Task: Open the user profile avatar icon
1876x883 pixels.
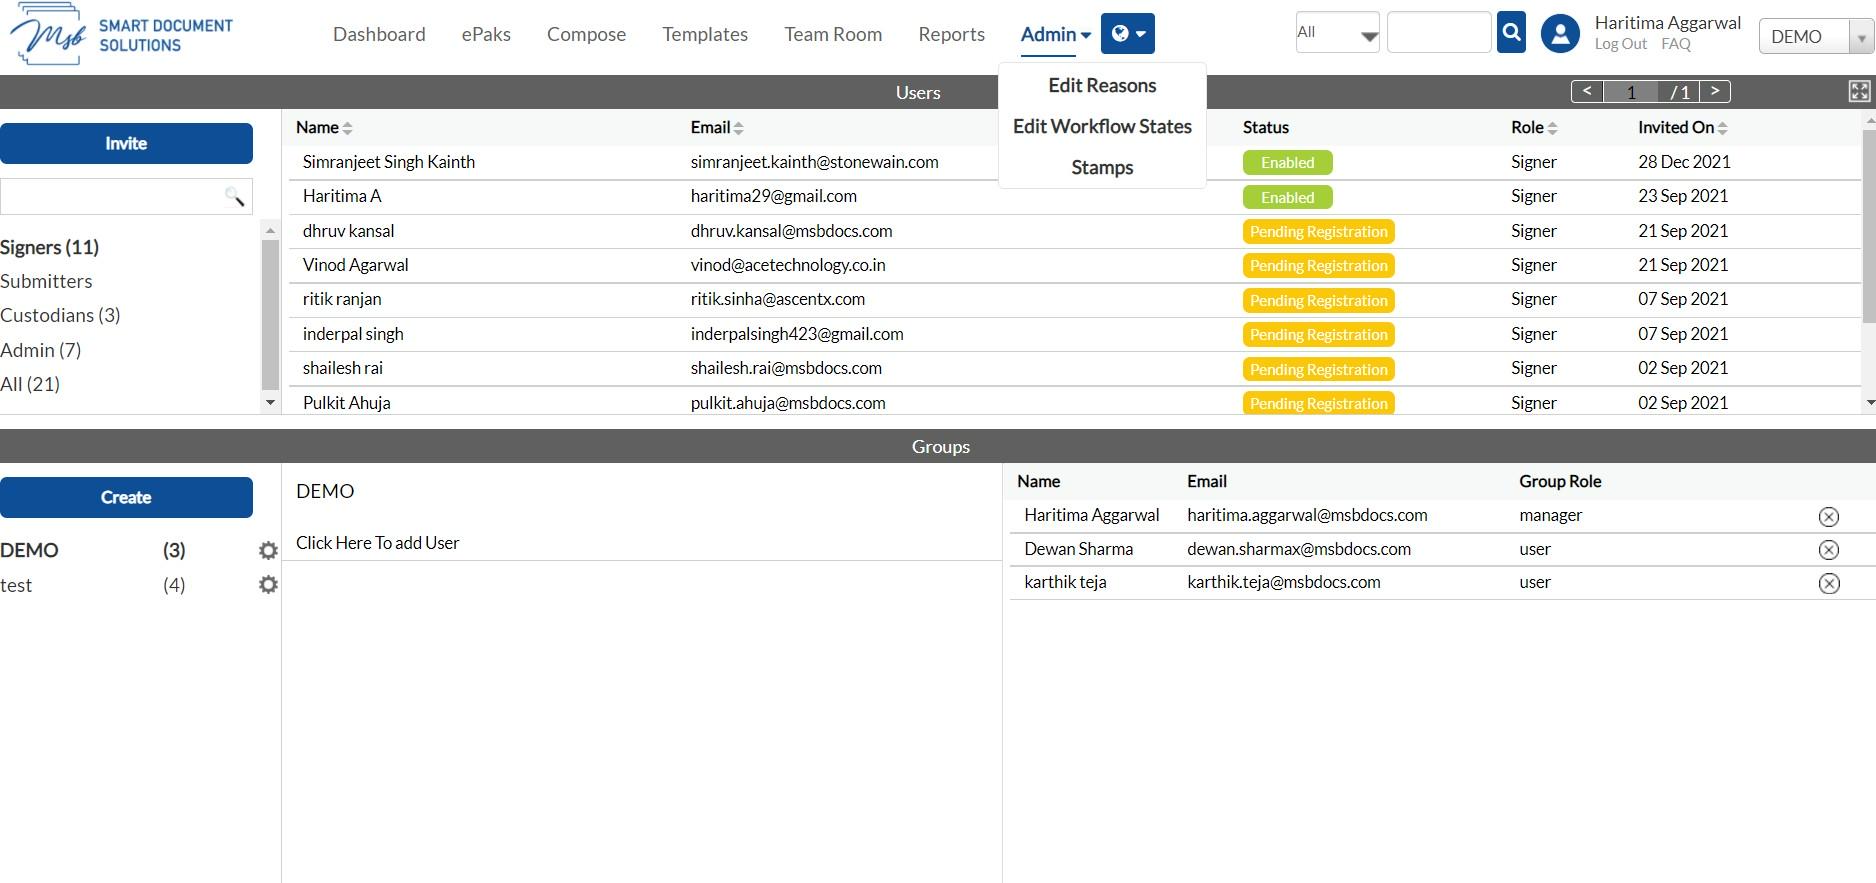Action: (x=1560, y=34)
